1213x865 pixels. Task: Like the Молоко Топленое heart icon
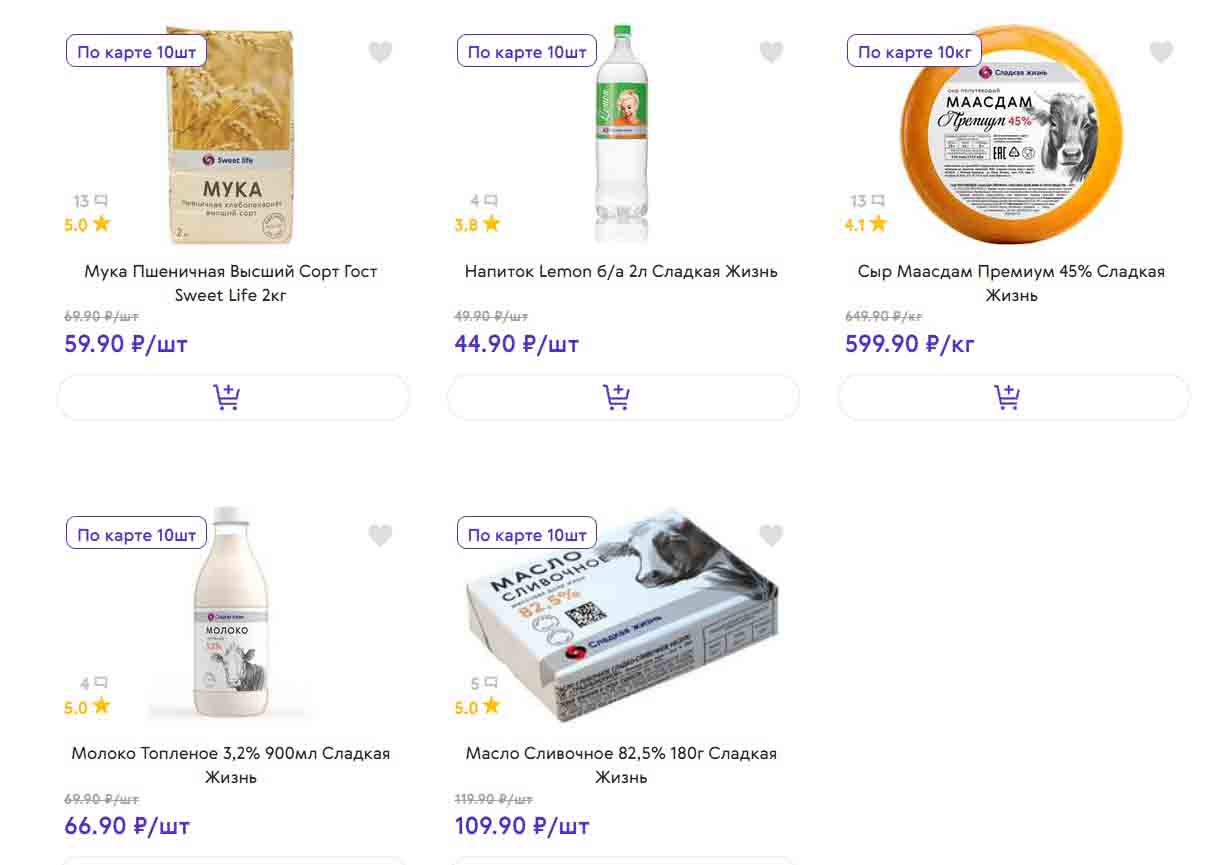point(380,535)
